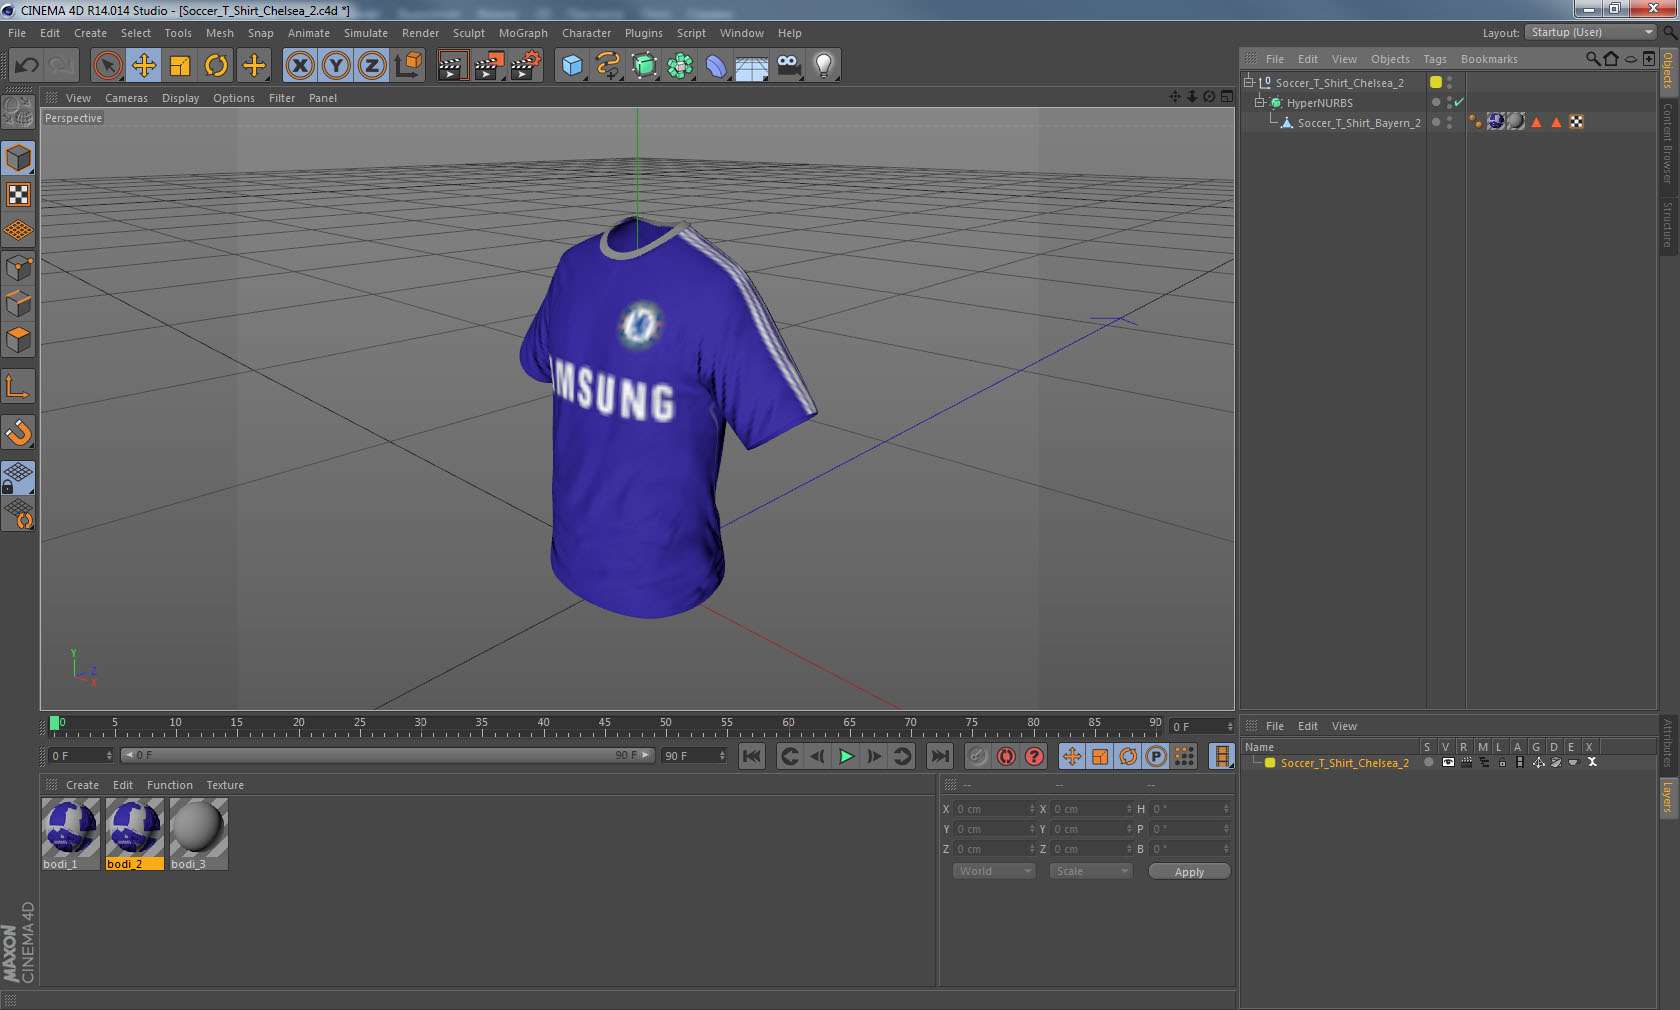Collapse Soccer_T_Shirt_Chelsea_2 tree node
This screenshot has height=1010, width=1680.
[x=1249, y=82]
